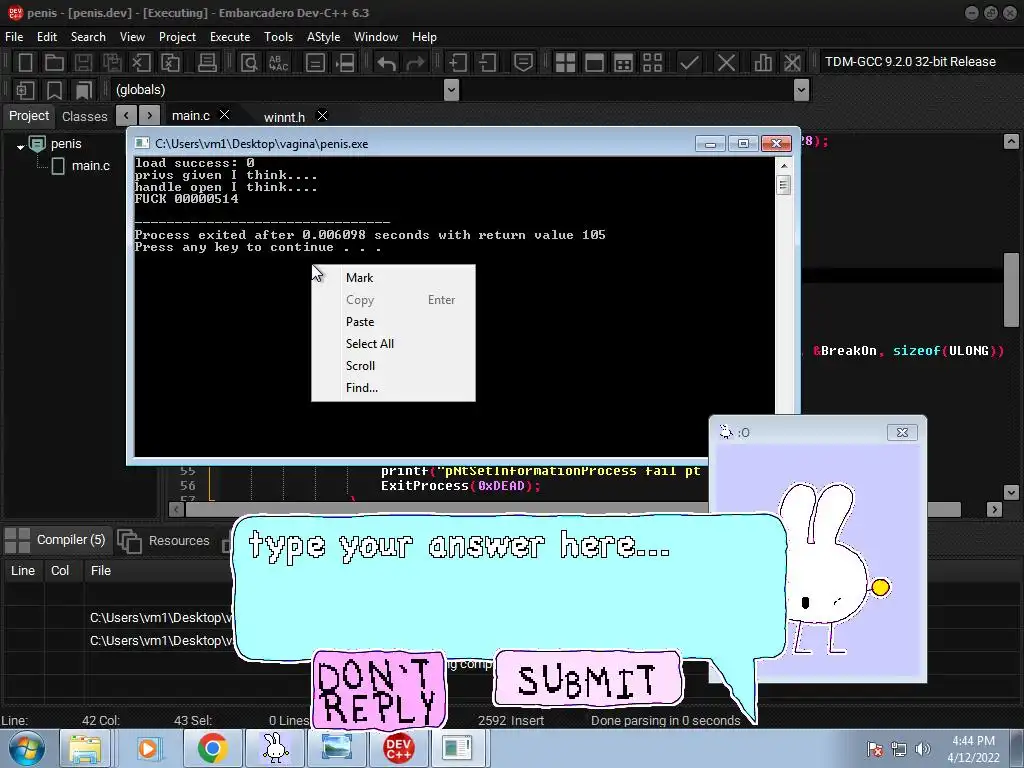Open the taskbar File Explorer icon
The image size is (1024, 768).
(x=85, y=748)
